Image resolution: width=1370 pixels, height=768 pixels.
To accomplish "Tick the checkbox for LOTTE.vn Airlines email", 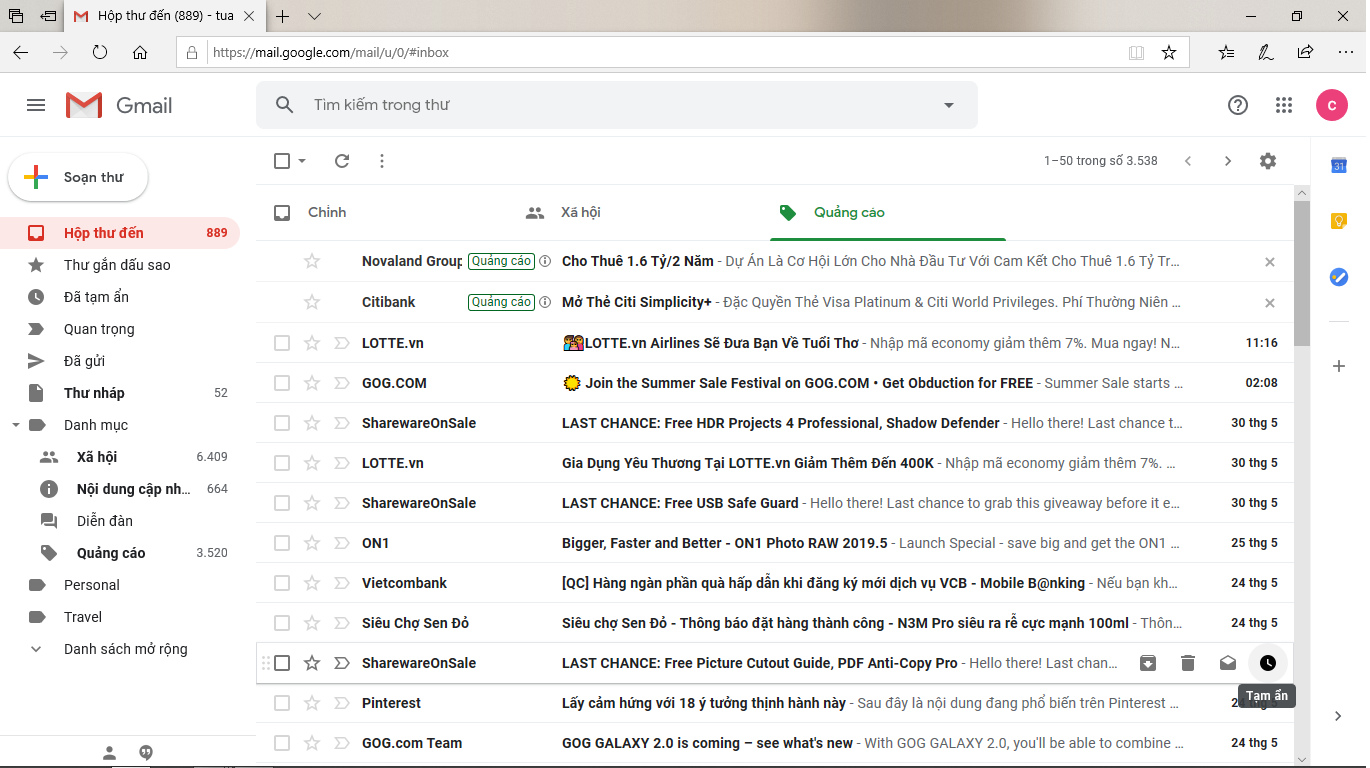I will pyautogui.click(x=282, y=343).
